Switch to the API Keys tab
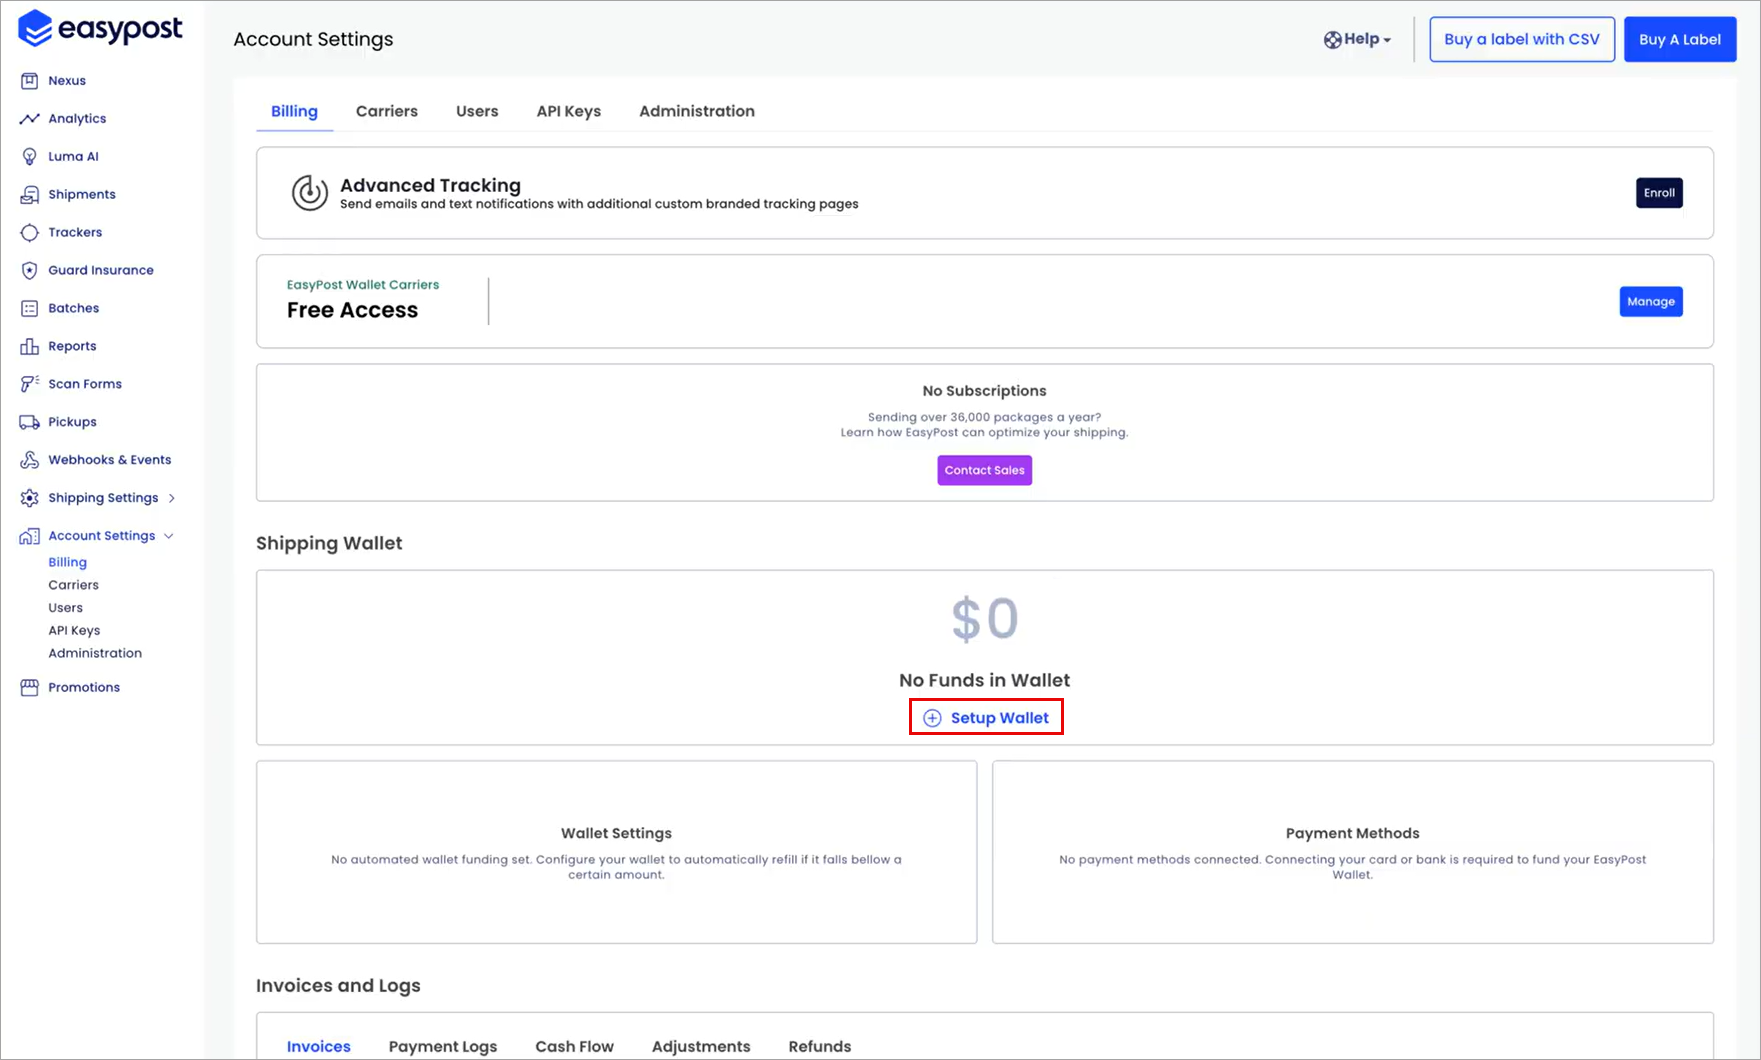Screen dimensions: 1761x1060 [569, 111]
